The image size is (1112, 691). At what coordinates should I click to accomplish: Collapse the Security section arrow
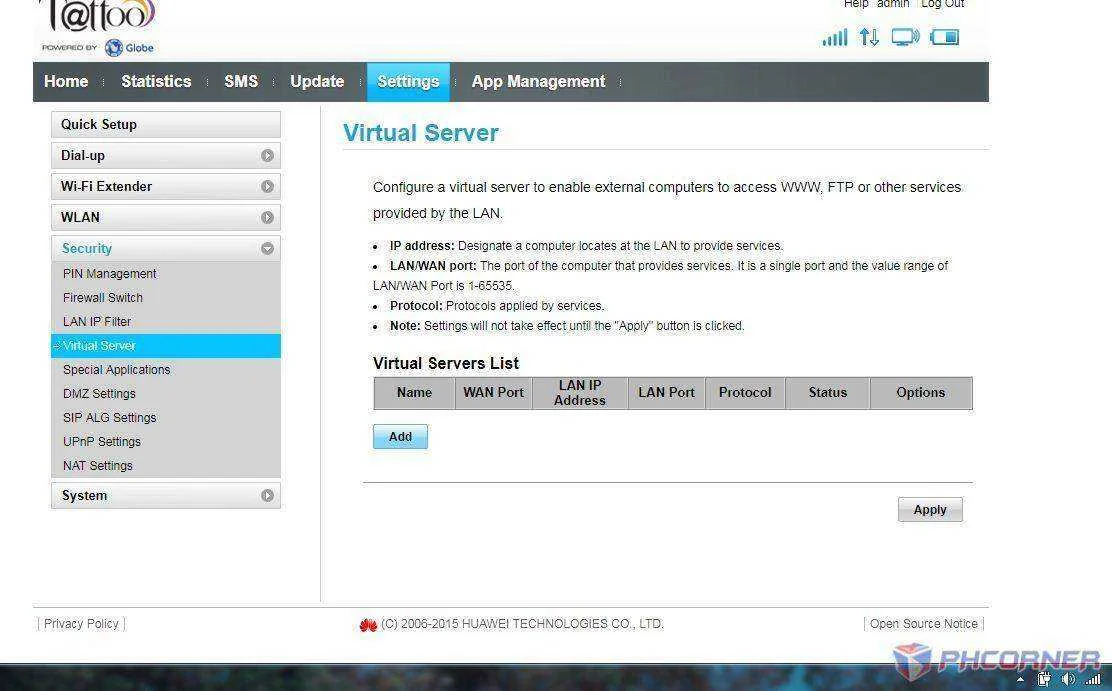click(x=267, y=248)
